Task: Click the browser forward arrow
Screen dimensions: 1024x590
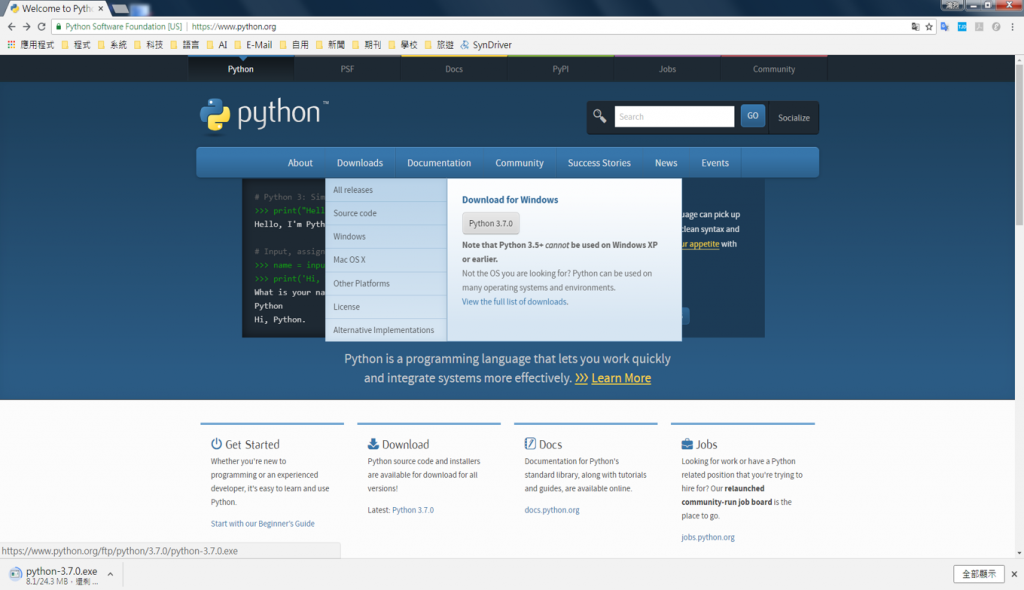Action: point(26,27)
